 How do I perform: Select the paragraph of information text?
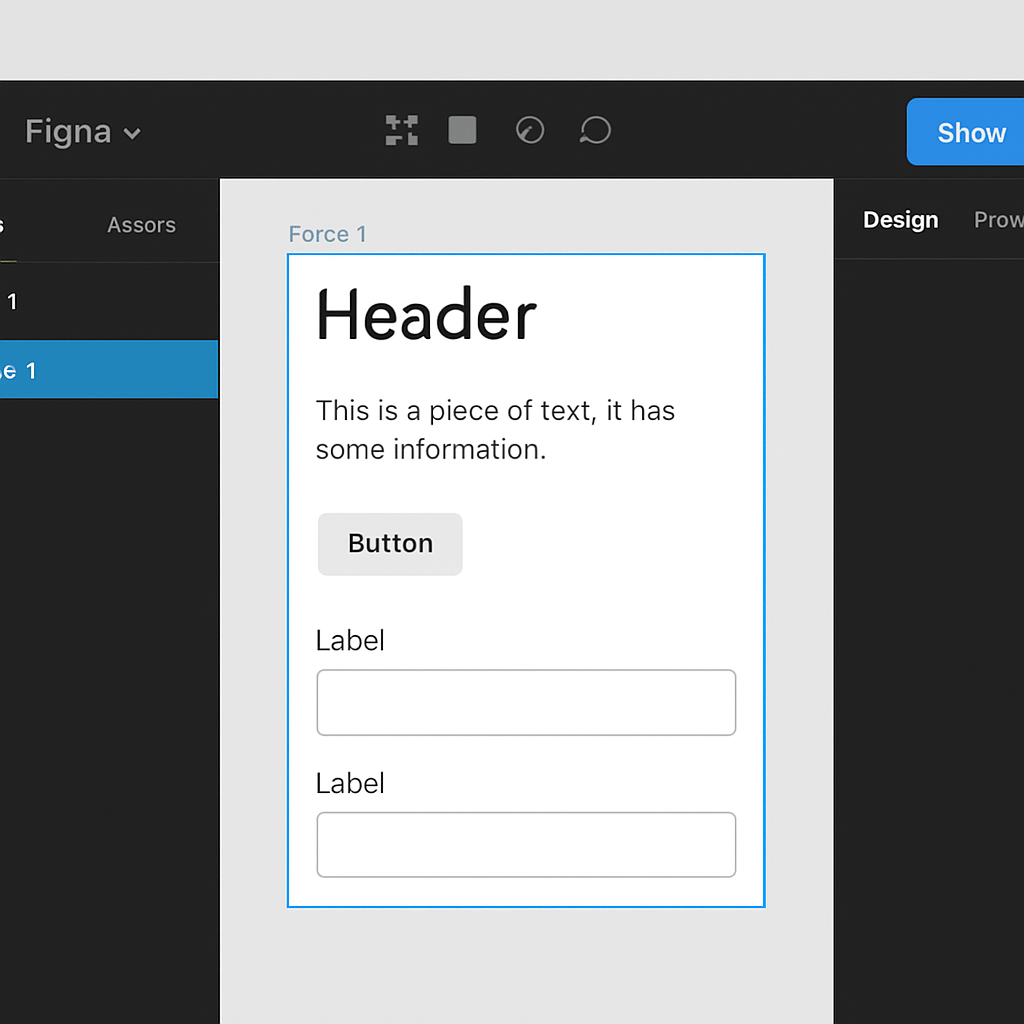pos(495,429)
